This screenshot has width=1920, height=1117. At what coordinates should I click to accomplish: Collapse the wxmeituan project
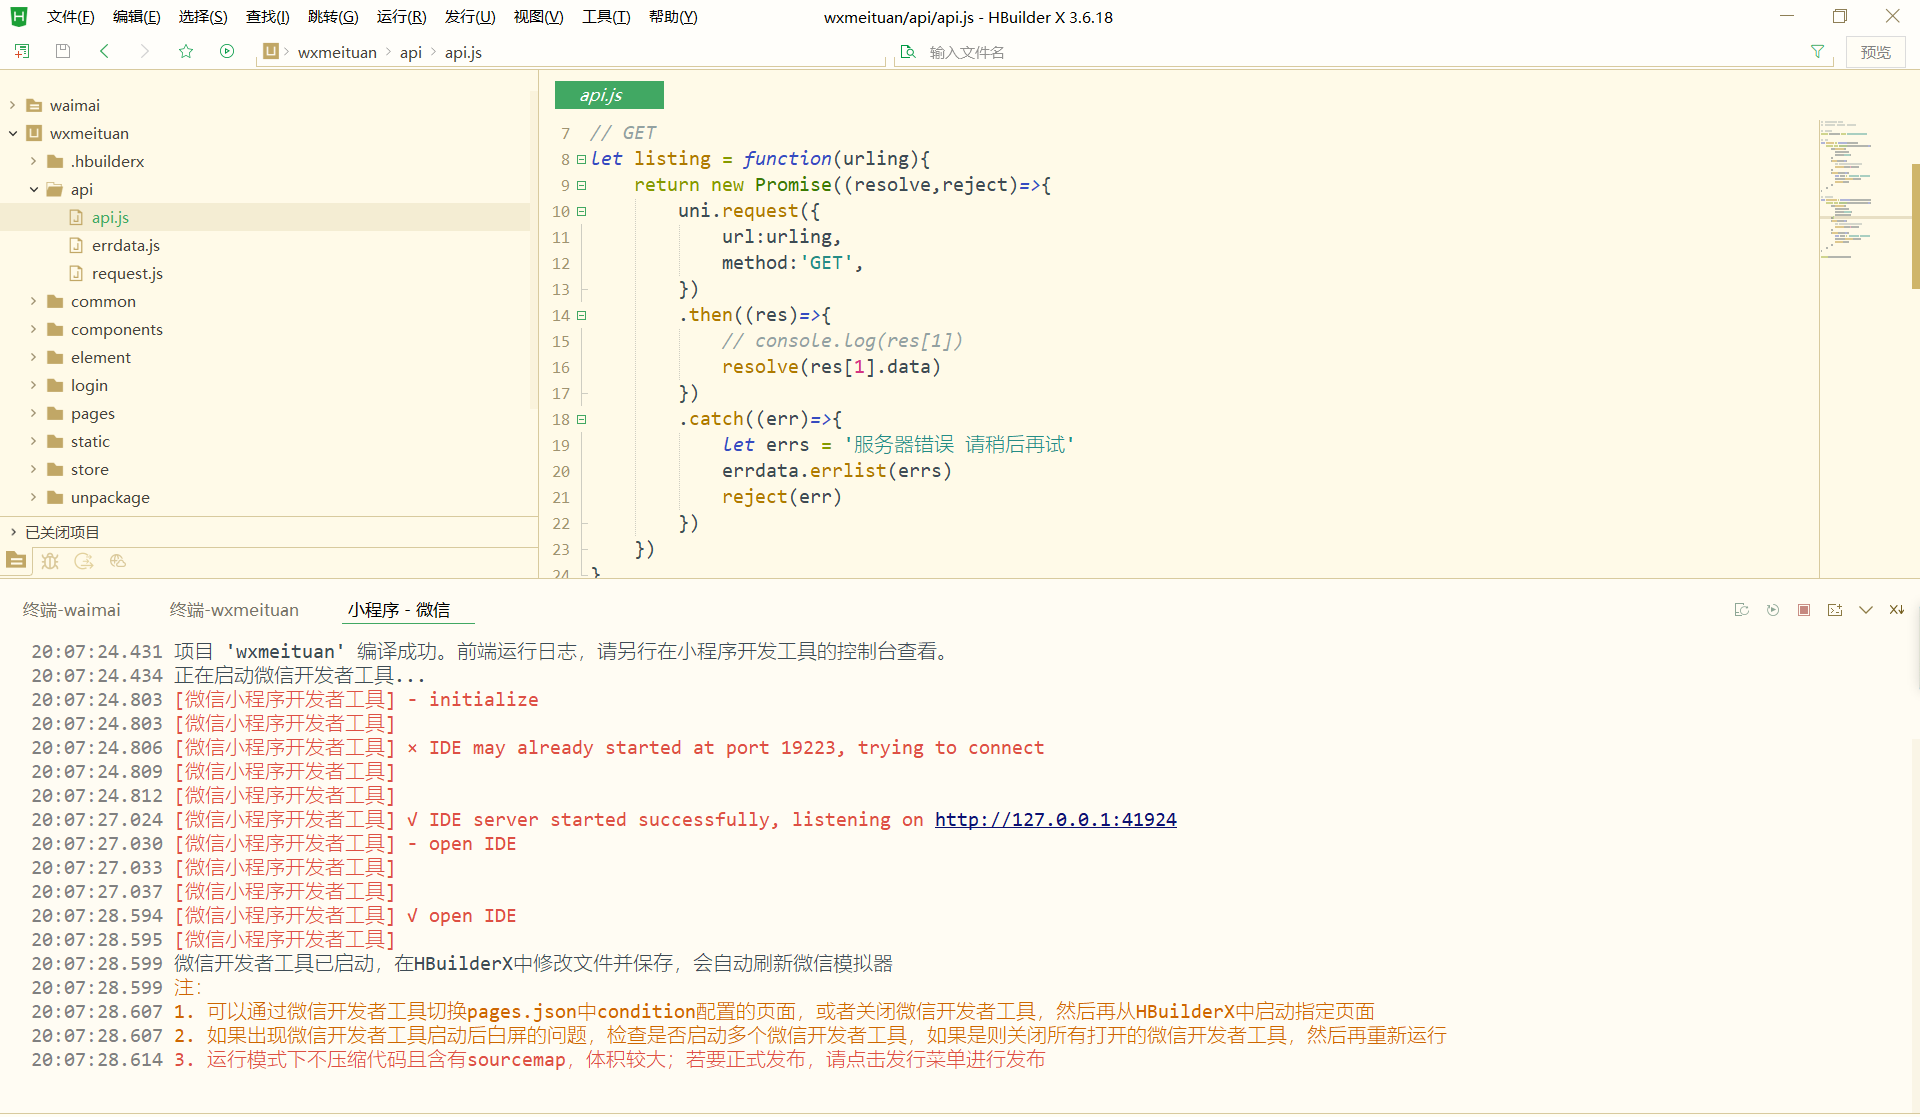click(13, 133)
